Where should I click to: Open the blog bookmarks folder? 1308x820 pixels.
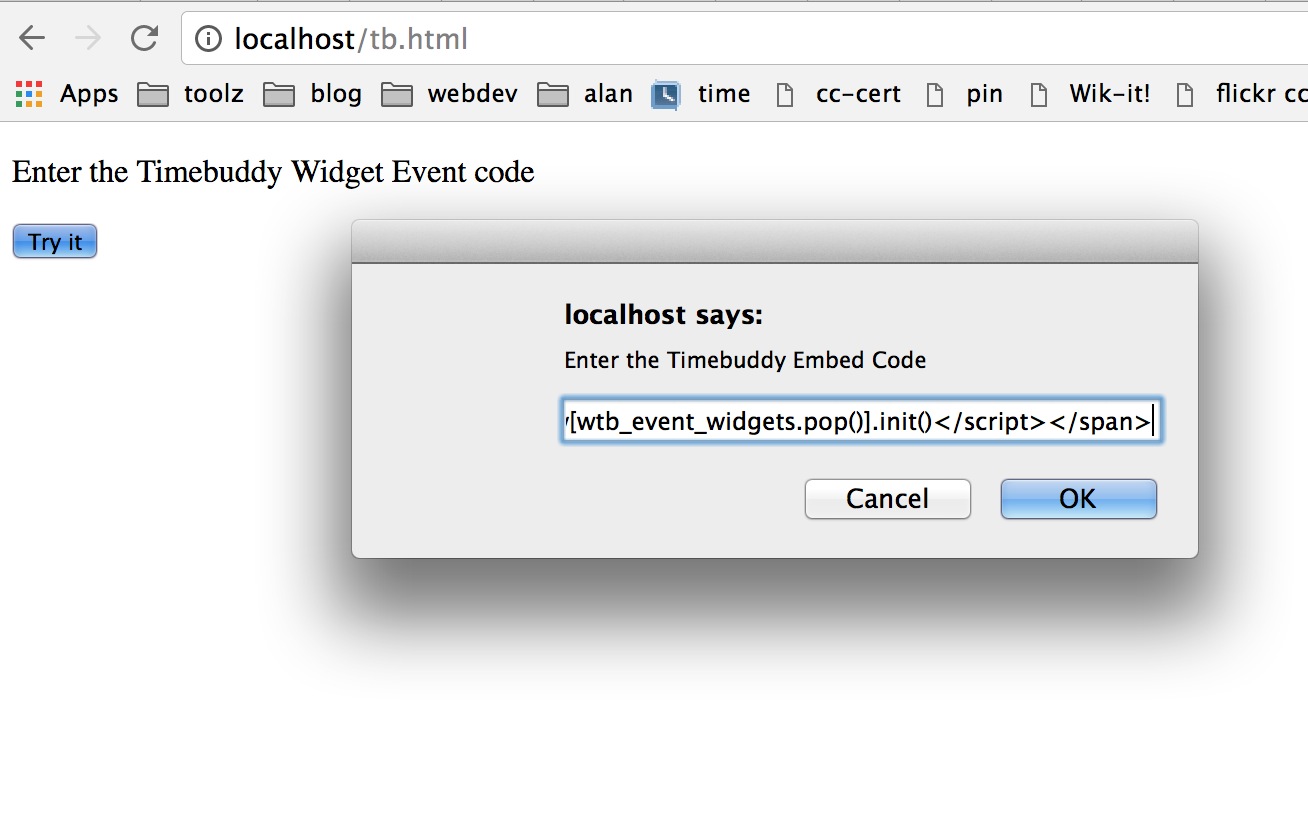[313, 94]
